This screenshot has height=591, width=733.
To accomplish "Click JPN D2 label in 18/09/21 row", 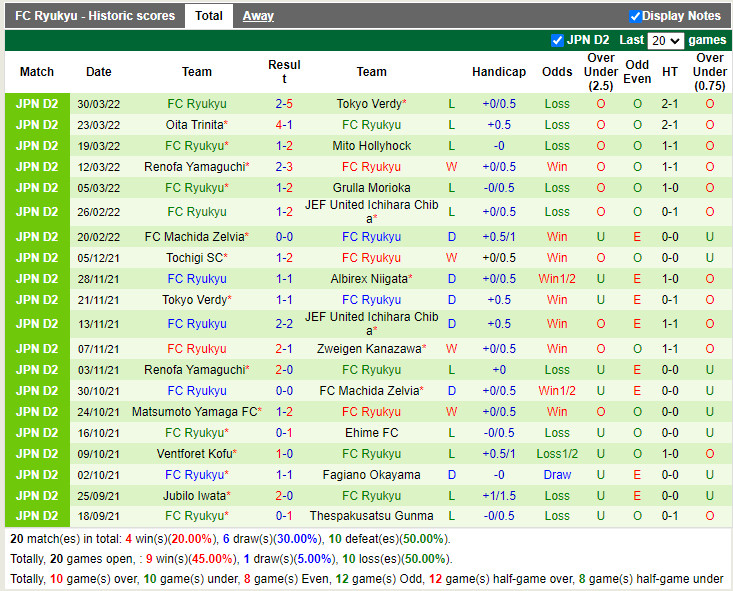I will pos(37,516).
